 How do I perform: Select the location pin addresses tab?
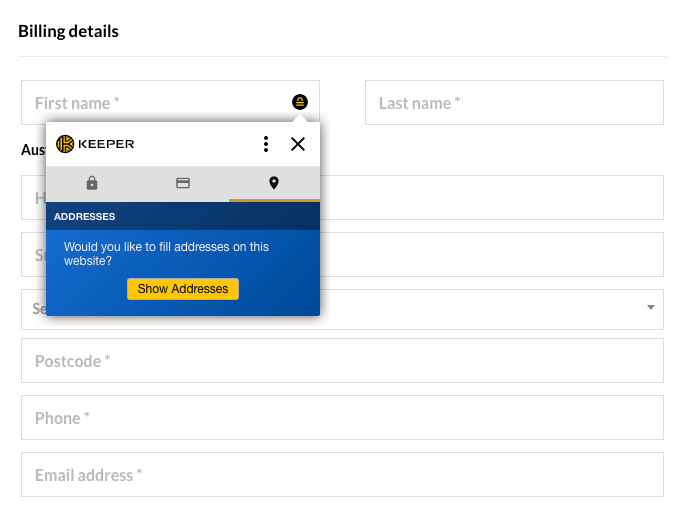274,183
